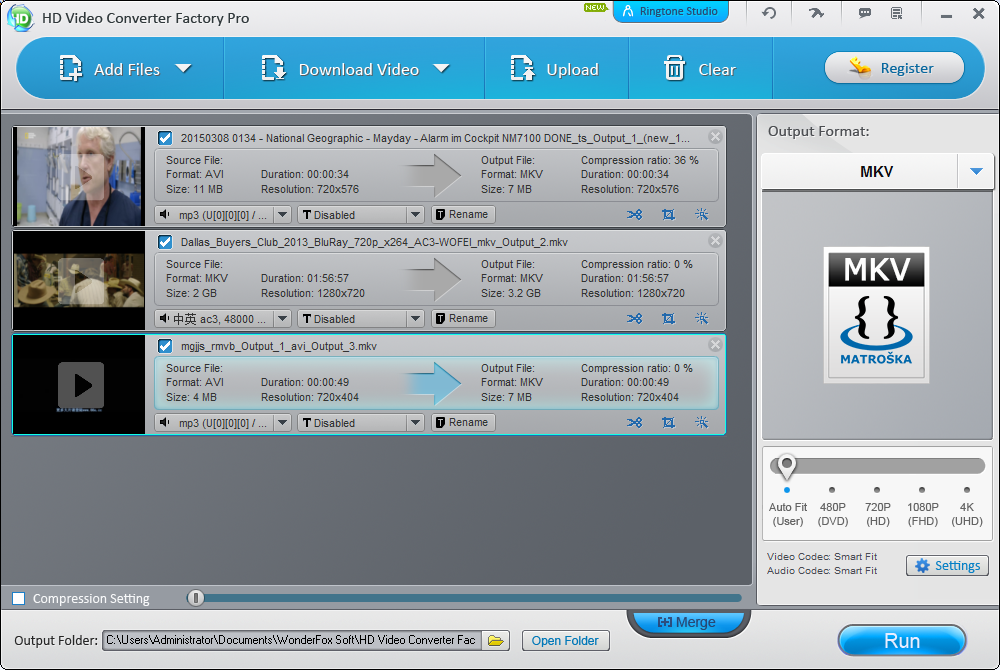Click the MKV format name field
The height and width of the screenshot is (670, 1000).
[860, 171]
